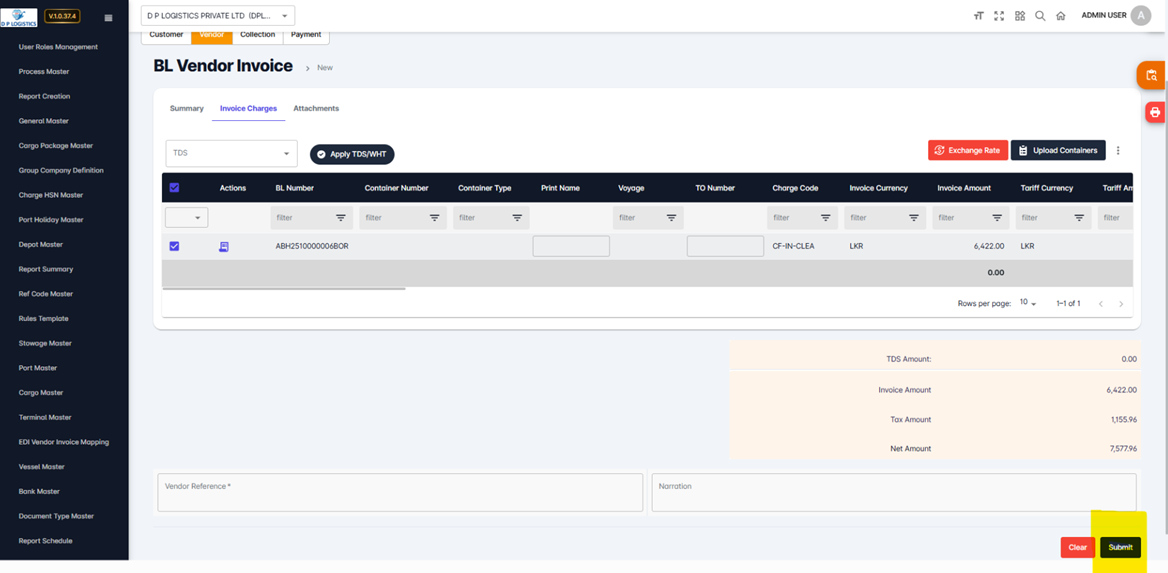Open the company selector dropdown
Viewport: 1168px width, 573px height.
pyautogui.click(x=218, y=16)
